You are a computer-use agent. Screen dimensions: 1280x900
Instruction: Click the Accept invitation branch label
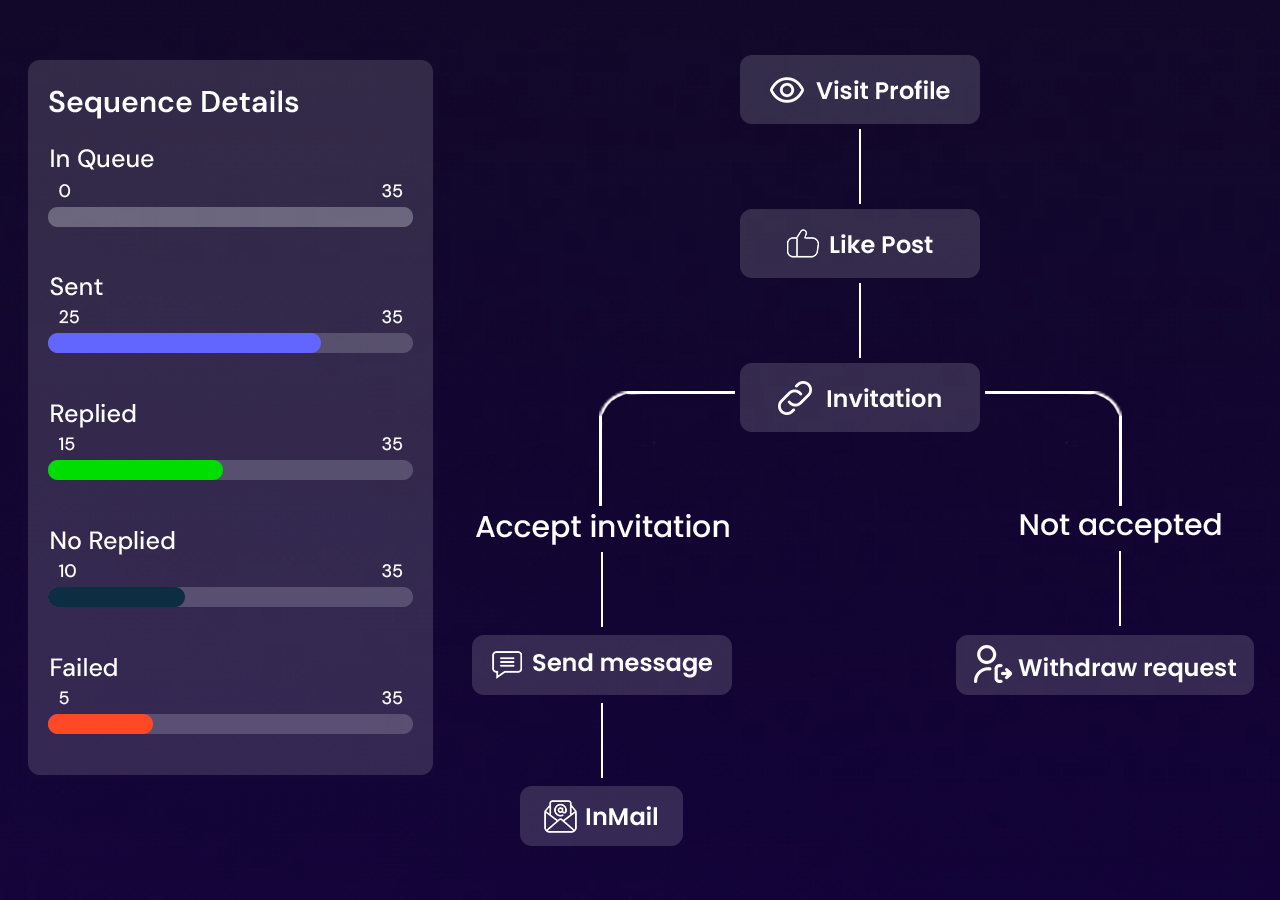point(602,527)
